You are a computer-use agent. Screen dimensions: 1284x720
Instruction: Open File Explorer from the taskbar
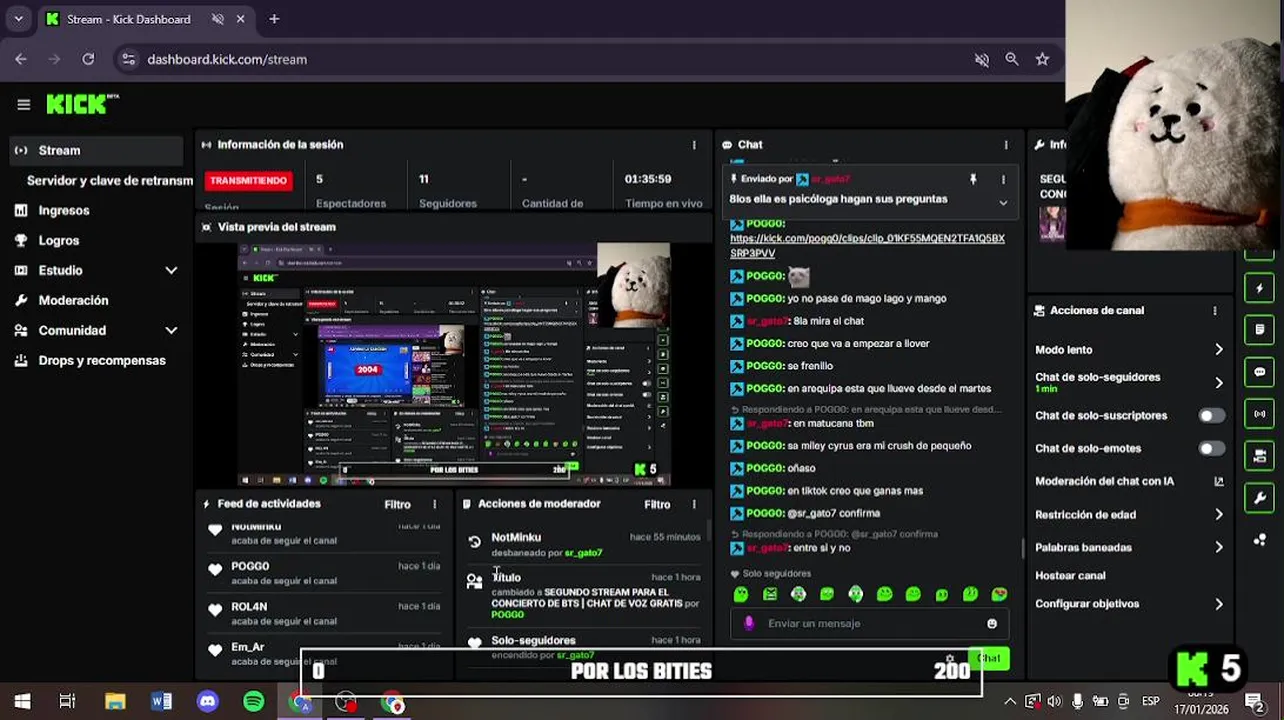[115, 702]
